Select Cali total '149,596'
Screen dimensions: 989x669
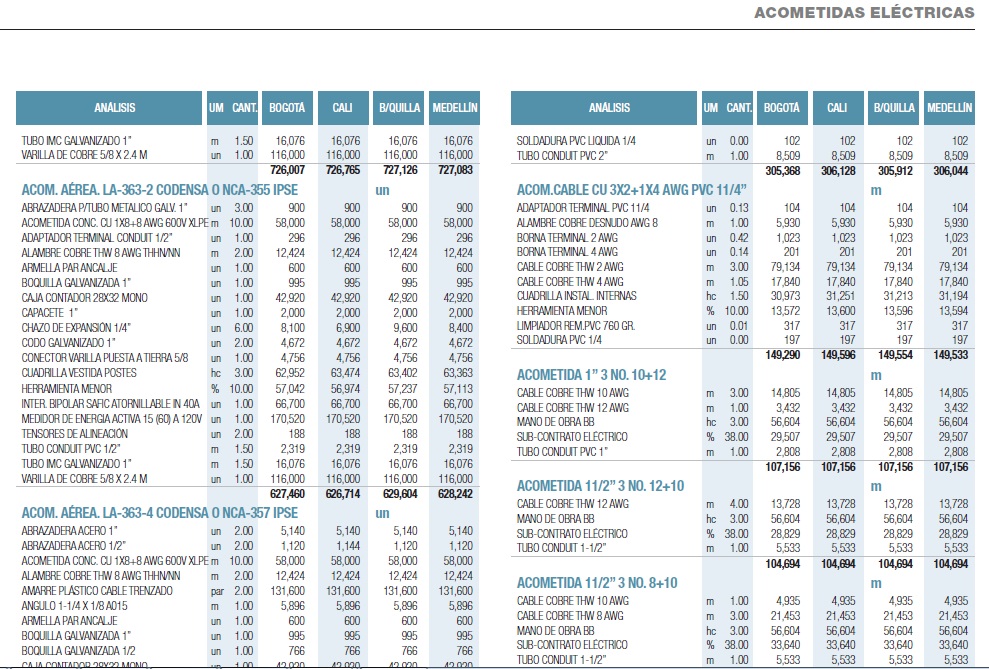tap(838, 356)
